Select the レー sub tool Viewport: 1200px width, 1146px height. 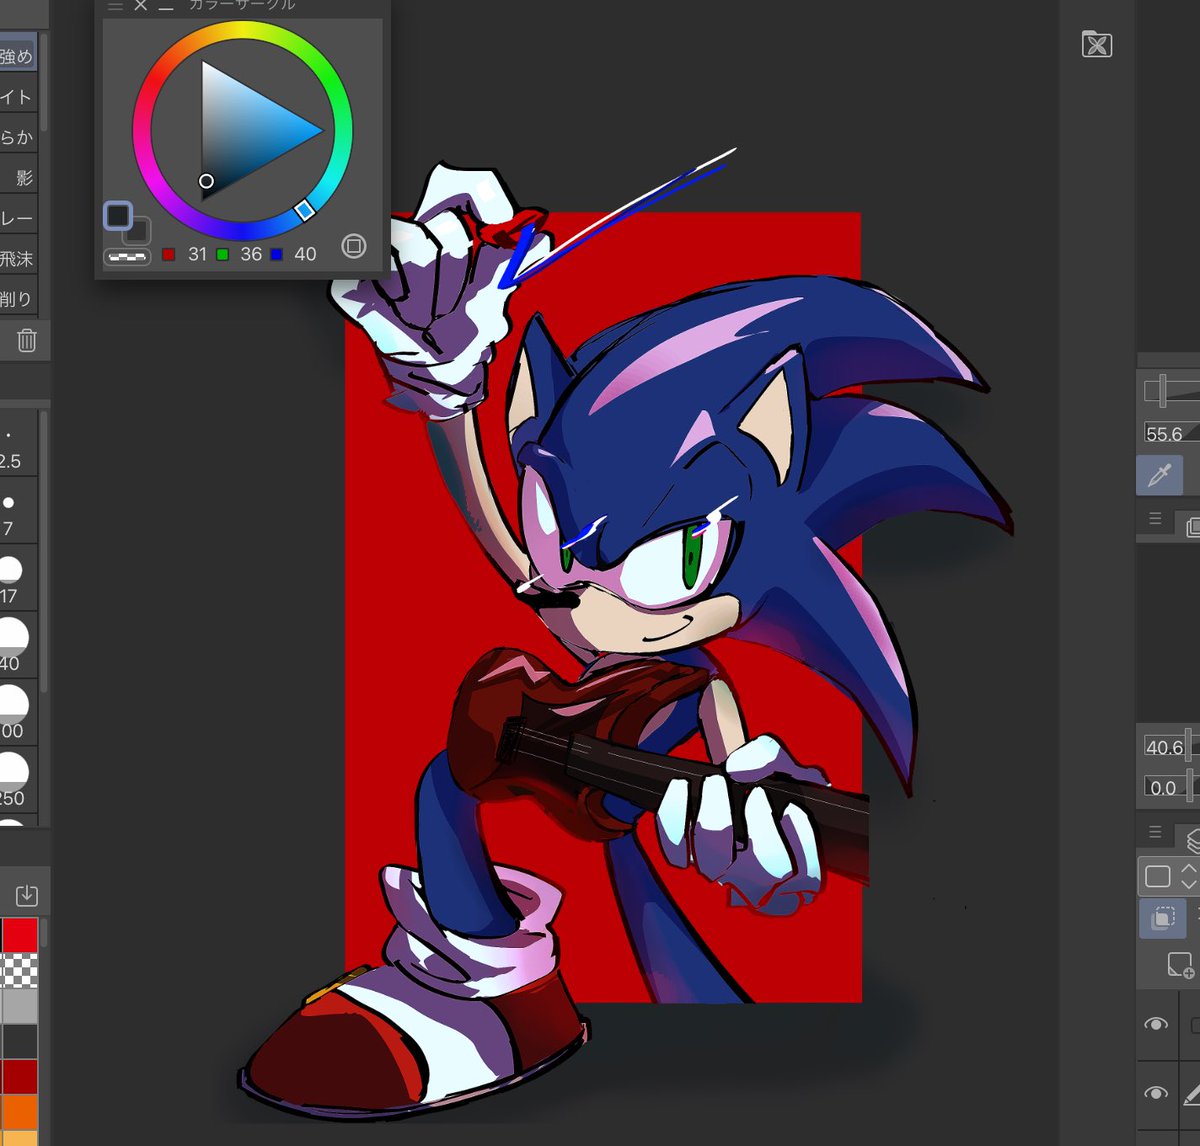19,218
